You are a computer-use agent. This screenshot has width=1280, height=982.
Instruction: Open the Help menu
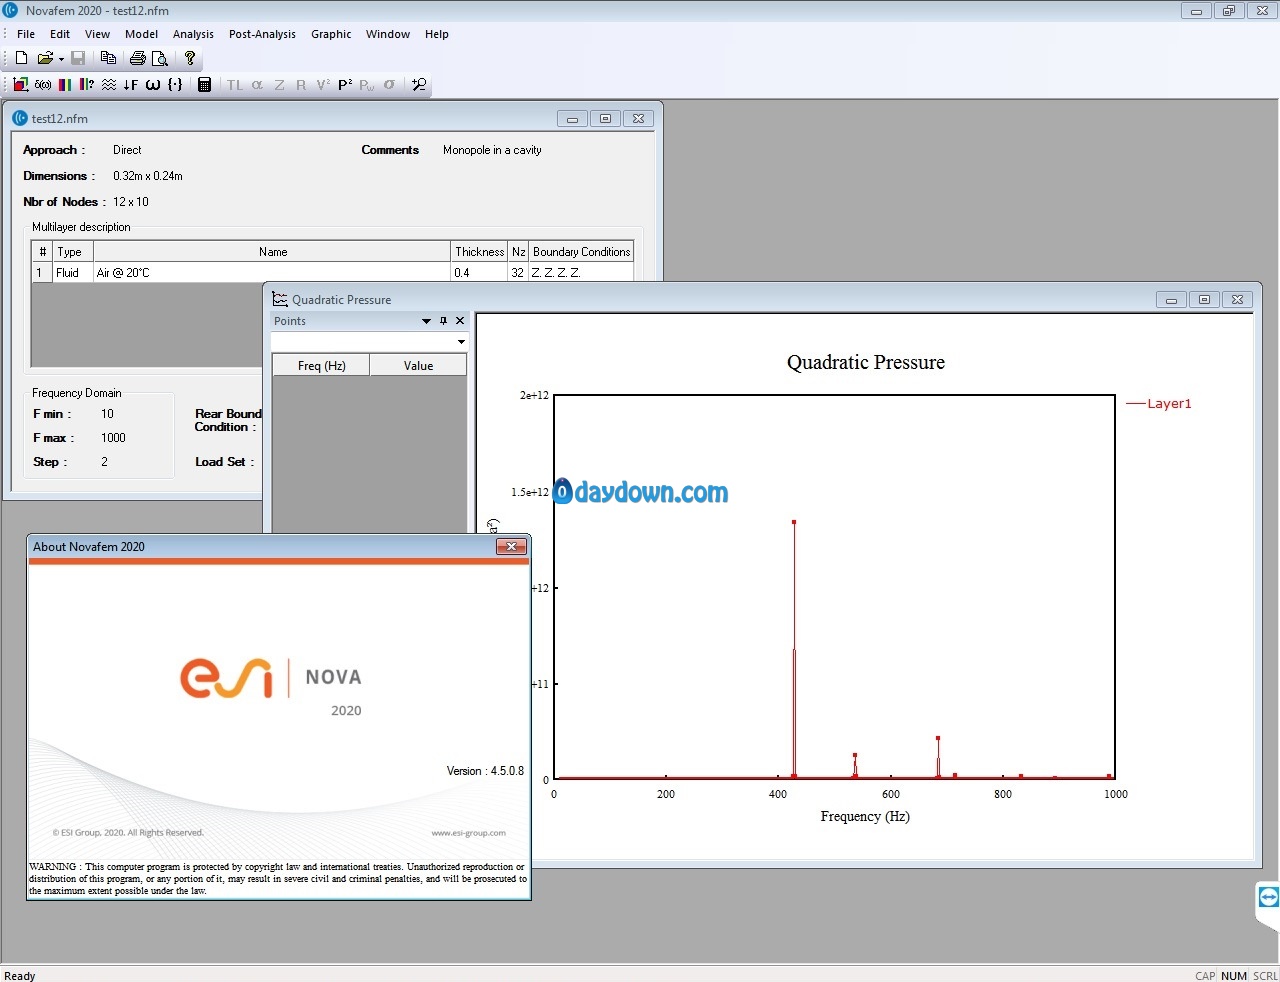(x=437, y=34)
